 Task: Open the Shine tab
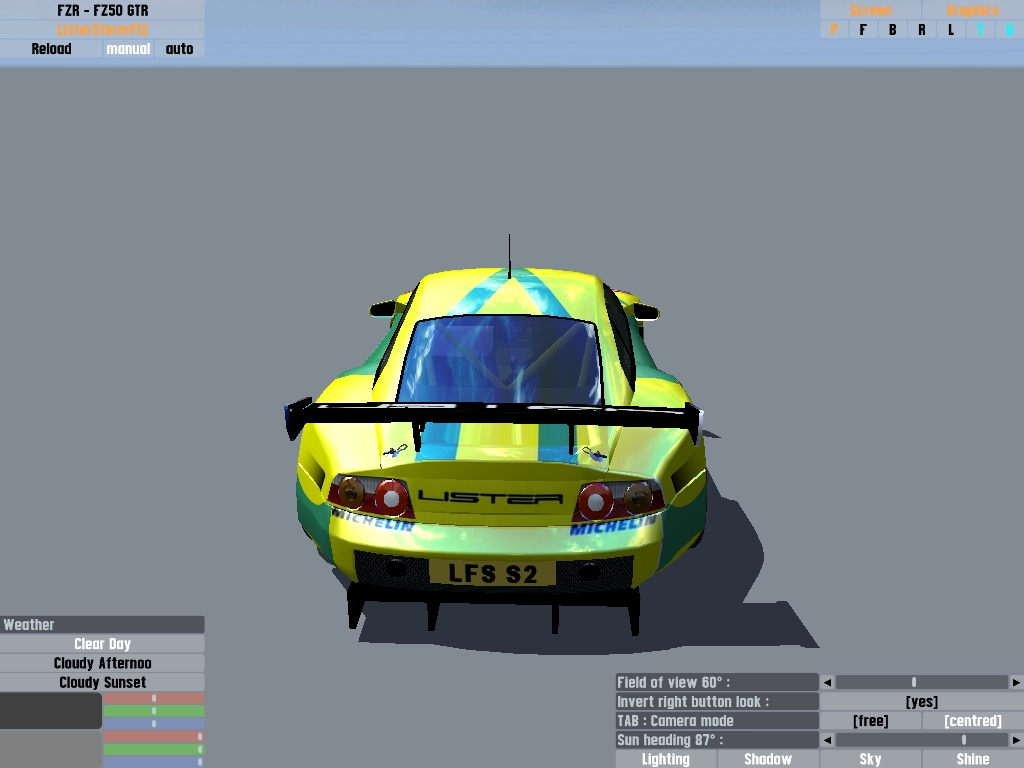(973, 759)
